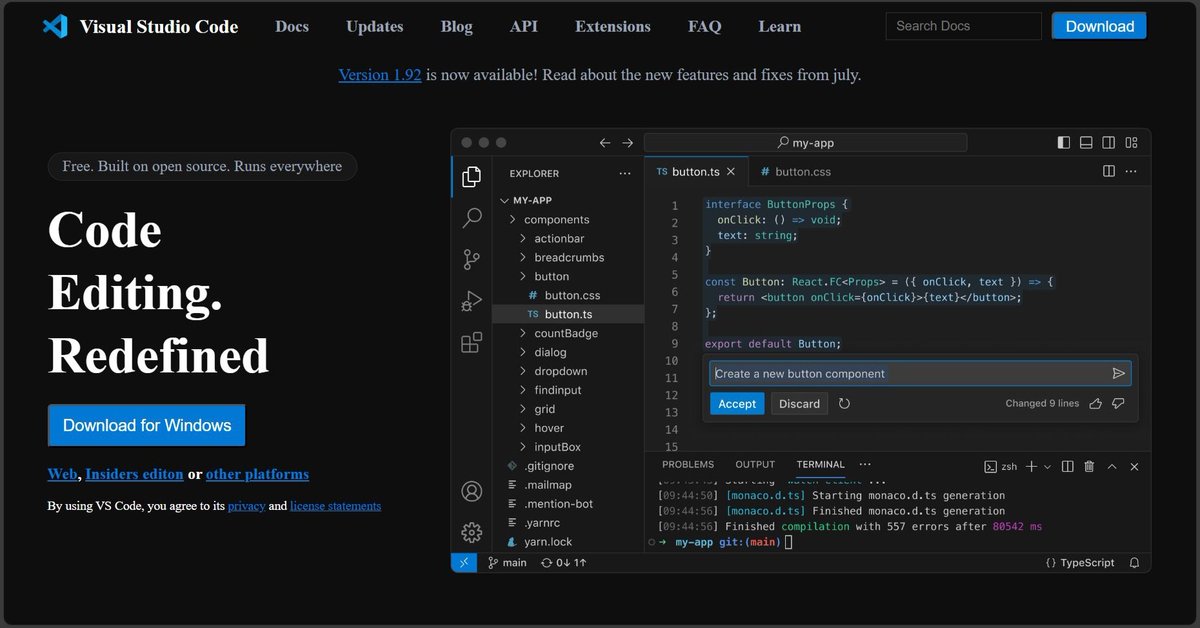Toggle bottom panel visibility
Viewport: 1200px width, 628px height.
(x=1086, y=143)
